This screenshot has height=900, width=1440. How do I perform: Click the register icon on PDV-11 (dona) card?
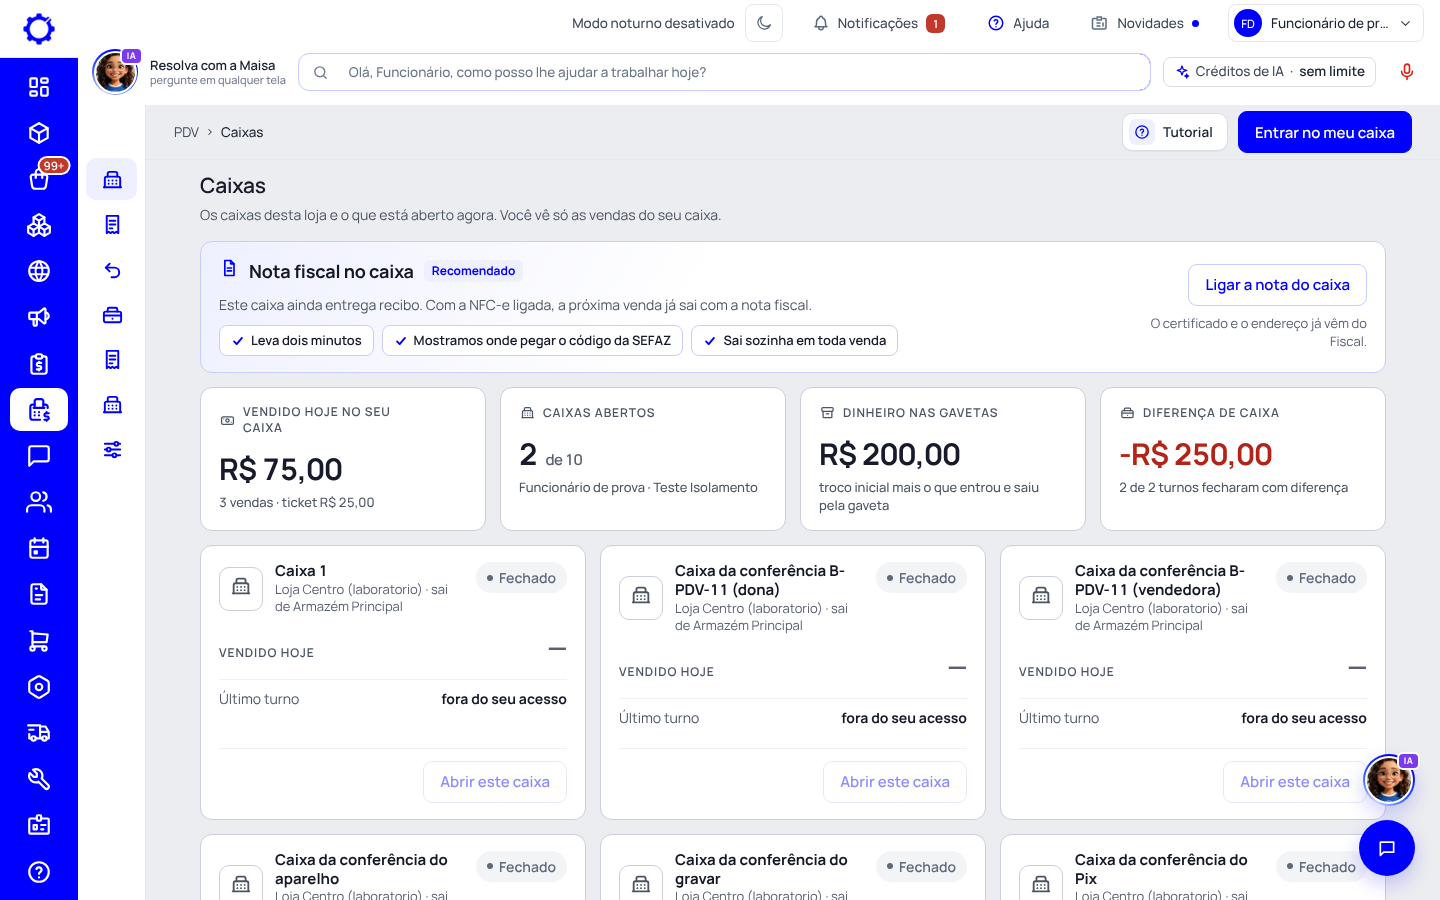coord(641,597)
